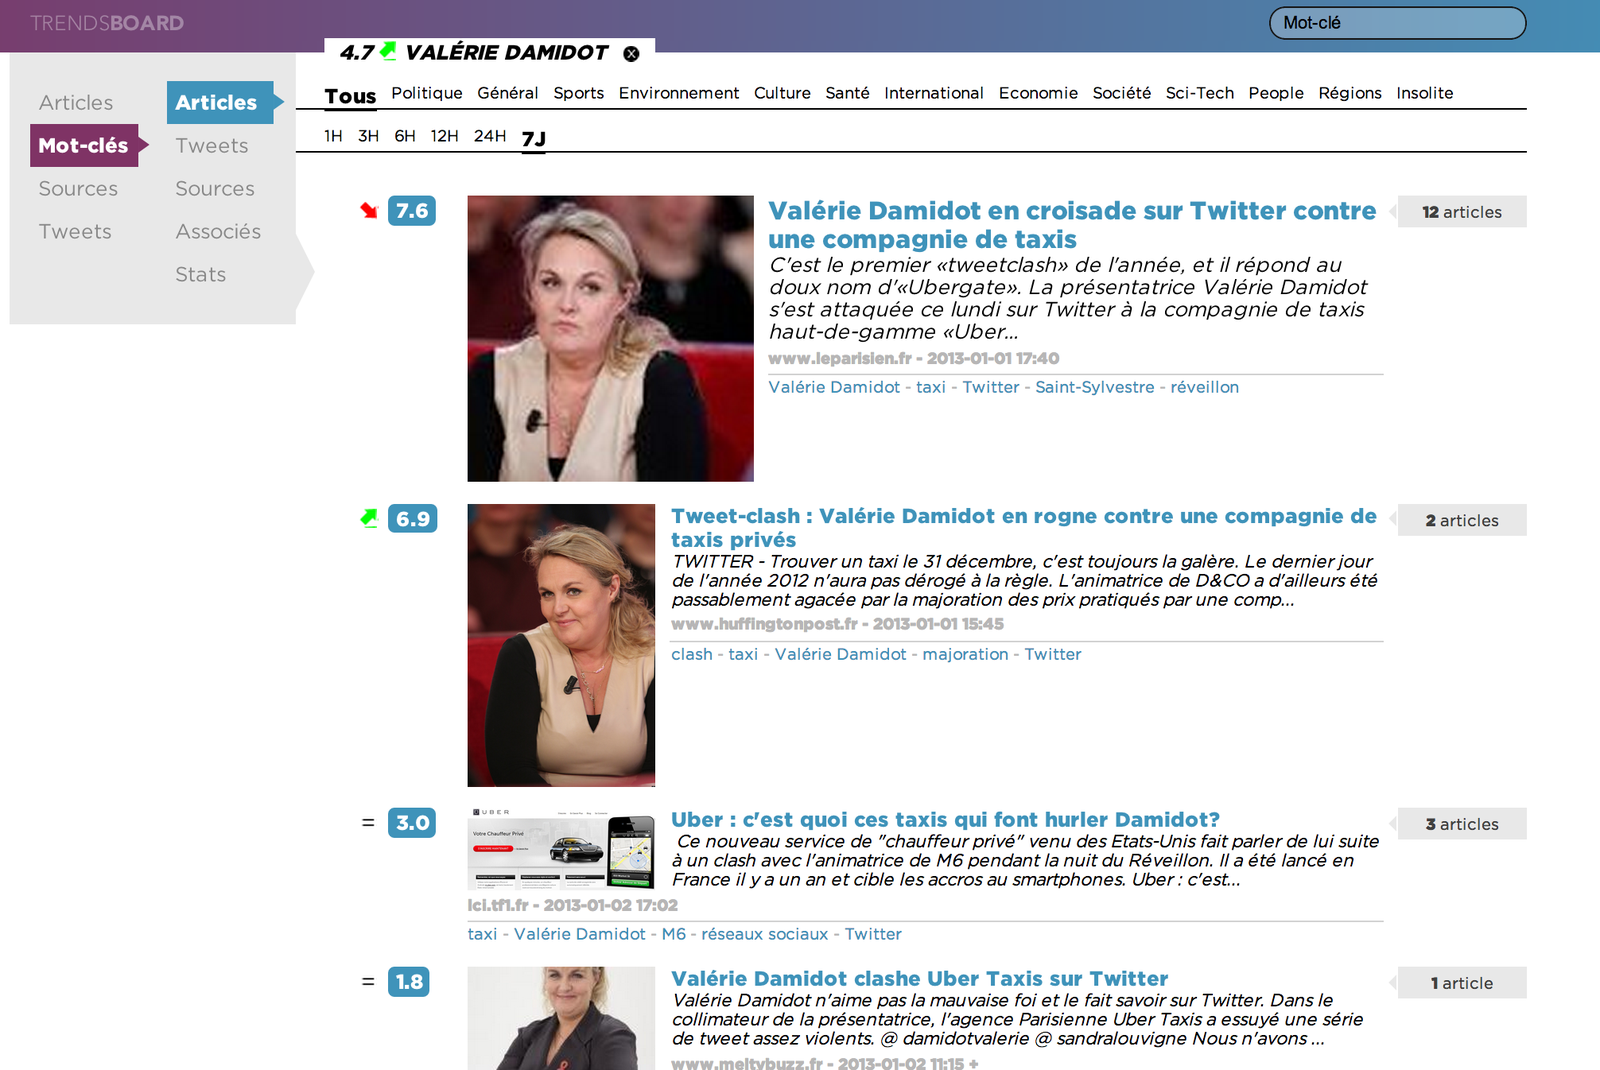Expand the 3 articles group
The image size is (1600, 1070).
(x=1462, y=824)
